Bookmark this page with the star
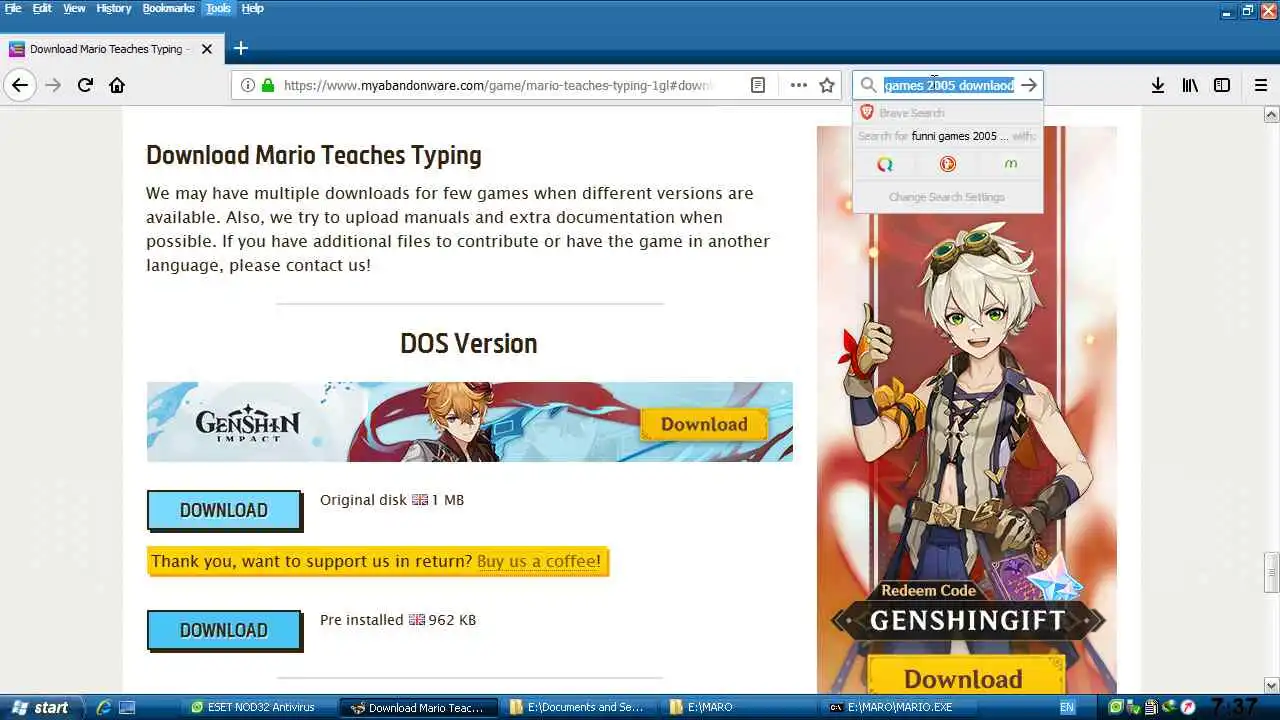Viewport: 1280px width, 720px height. pos(827,85)
